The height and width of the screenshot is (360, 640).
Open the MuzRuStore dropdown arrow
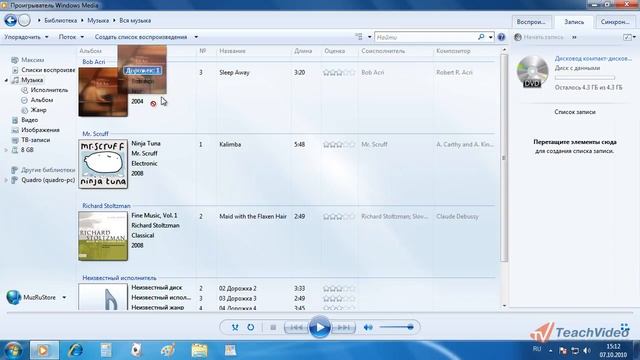[x=64, y=298]
